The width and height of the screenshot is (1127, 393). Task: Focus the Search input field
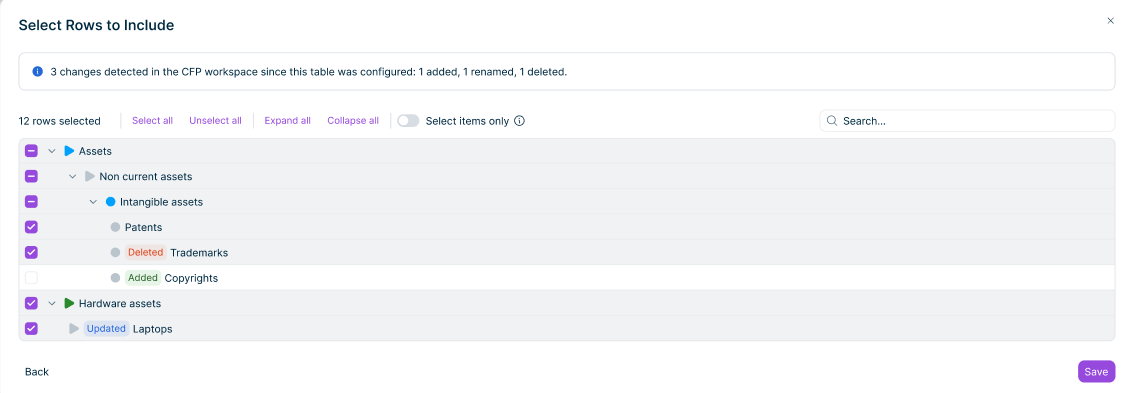[x=967, y=121]
